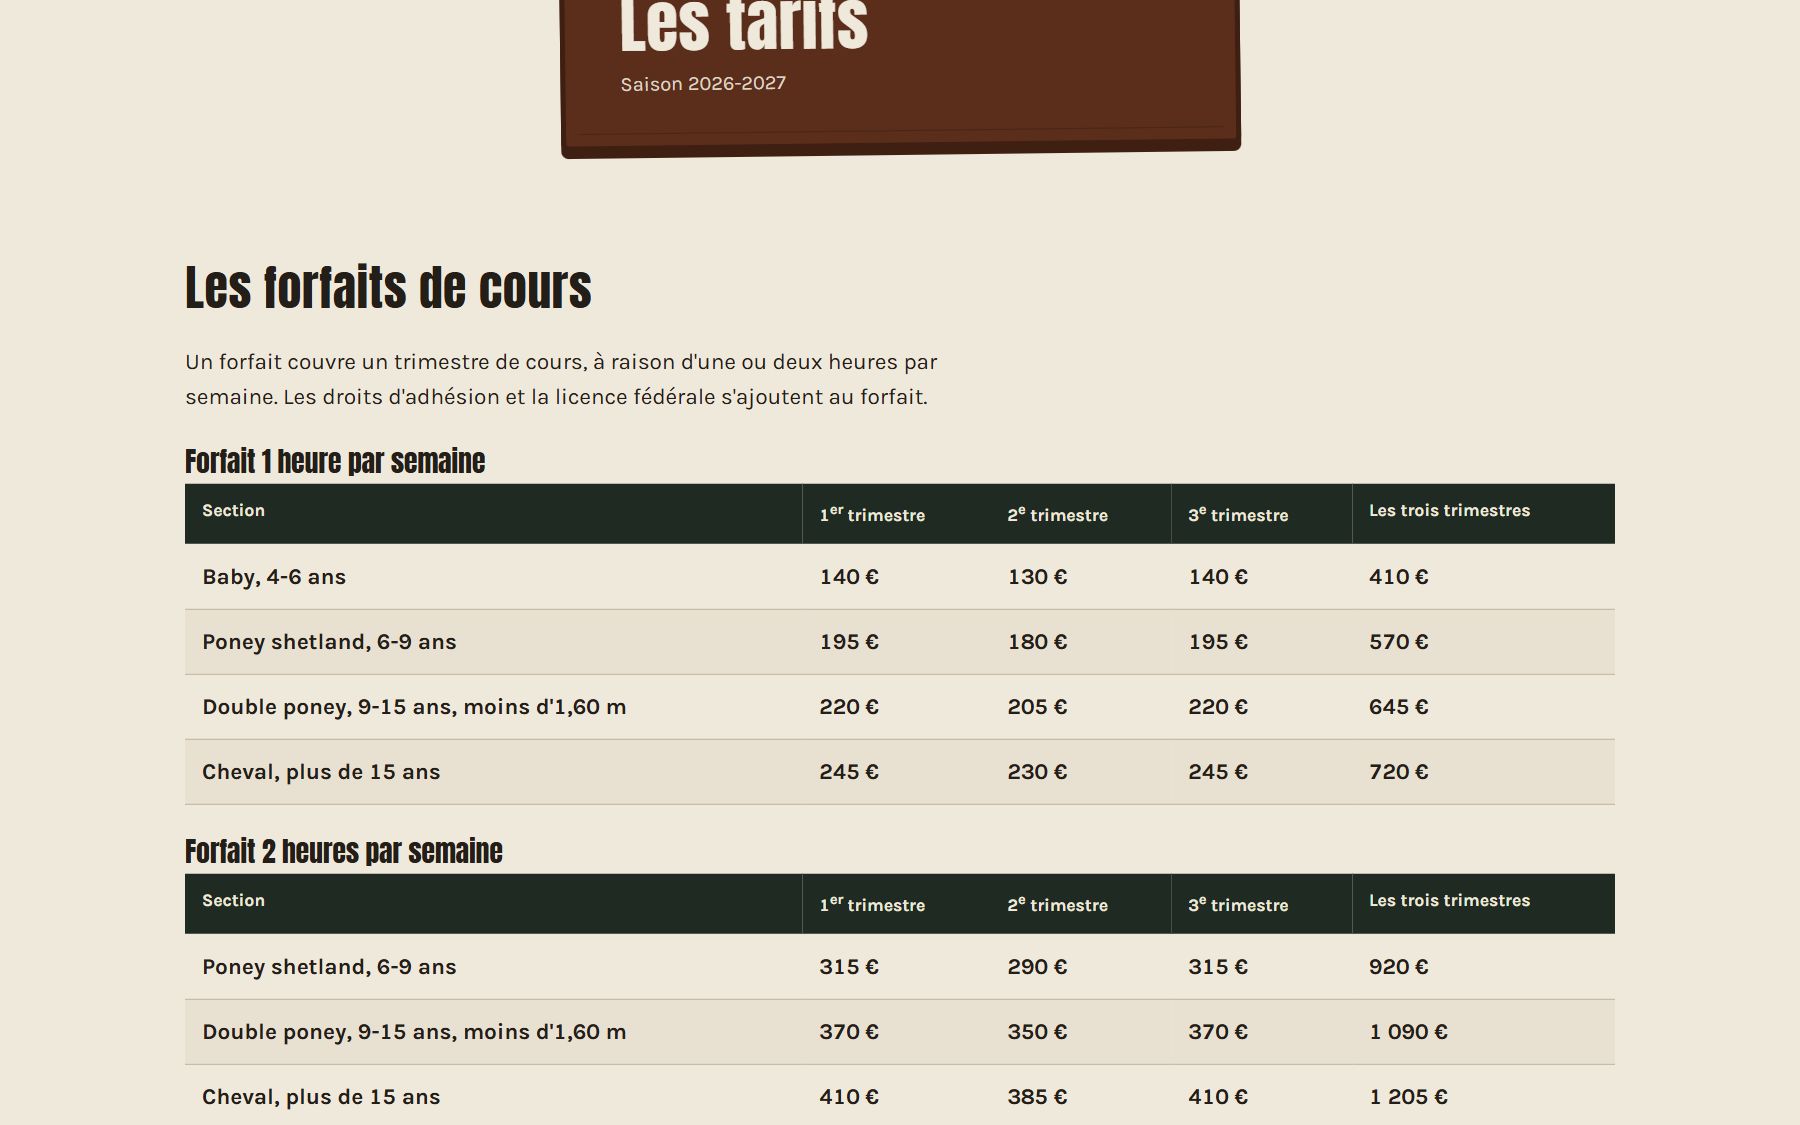Click the 410 € total for Baby

pyautogui.click(x=1399, y=577)
